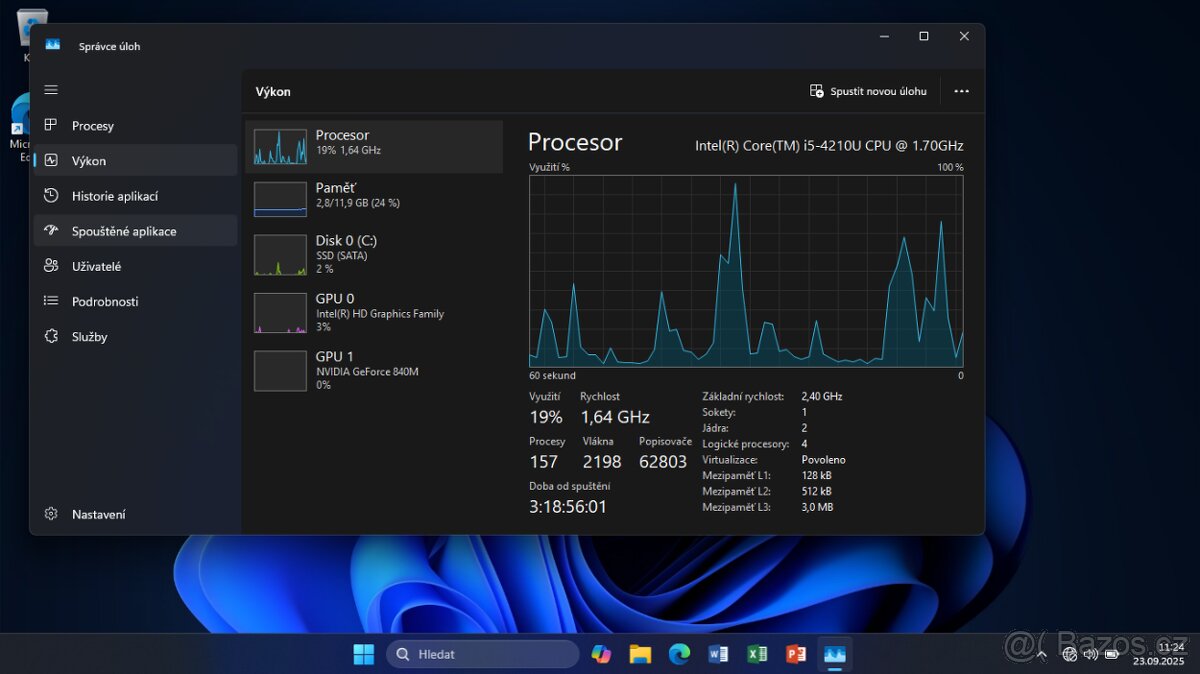
Task: Open the more options (...) menu
Action: [x=961, y=91]
